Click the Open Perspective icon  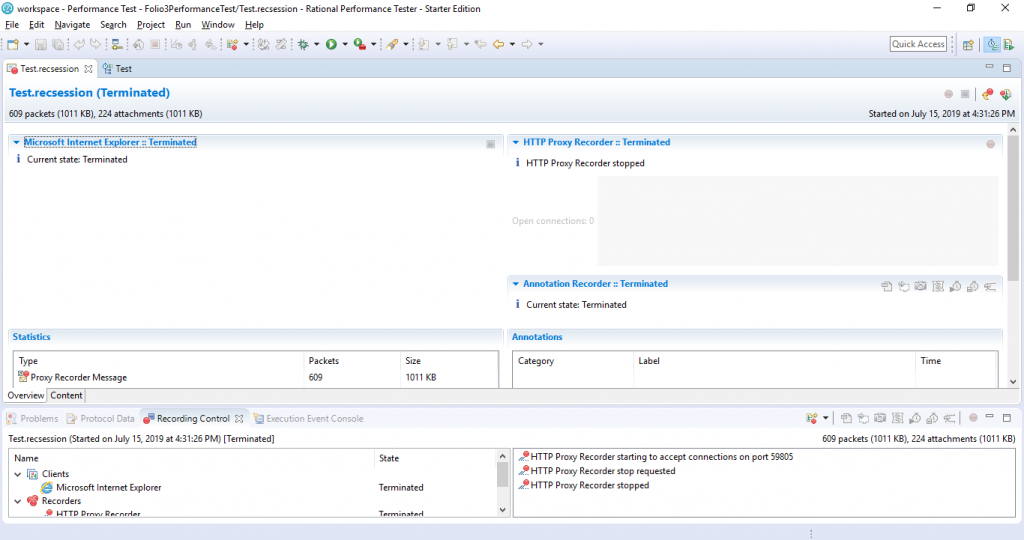[x=968, y=44]
